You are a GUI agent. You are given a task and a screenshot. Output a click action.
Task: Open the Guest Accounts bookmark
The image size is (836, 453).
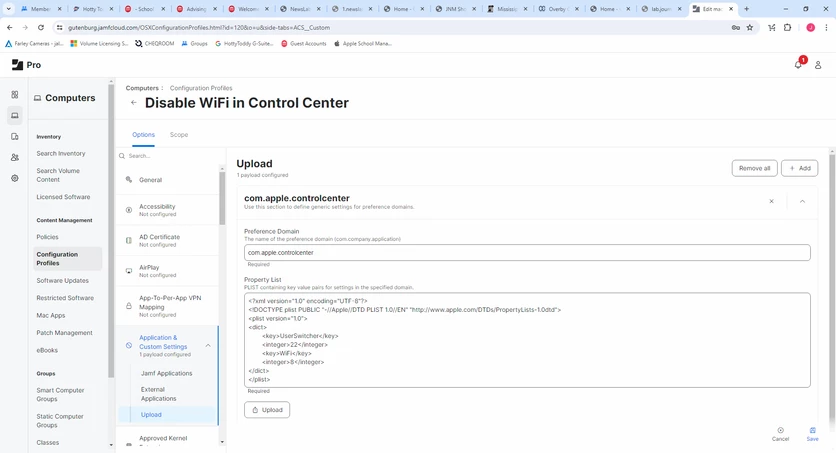303,44
